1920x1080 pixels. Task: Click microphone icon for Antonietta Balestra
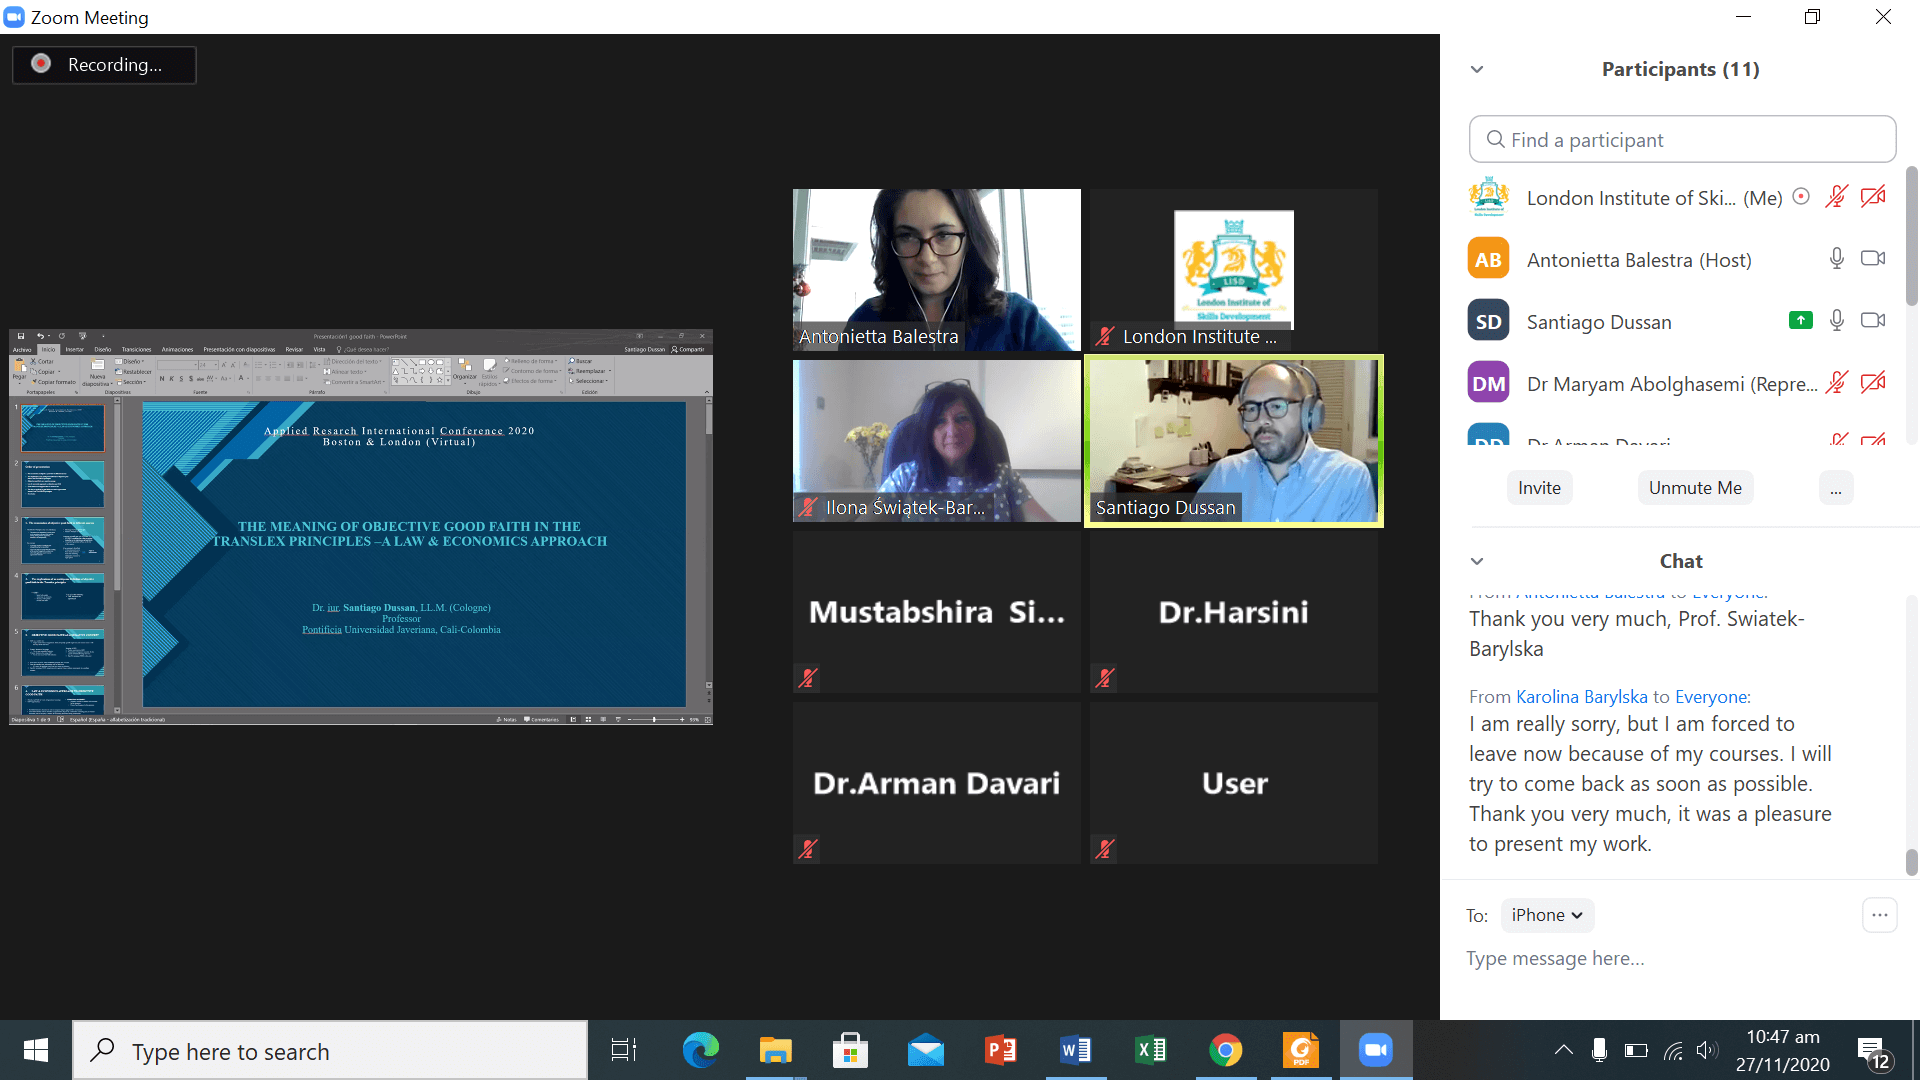click(1836, 259)
